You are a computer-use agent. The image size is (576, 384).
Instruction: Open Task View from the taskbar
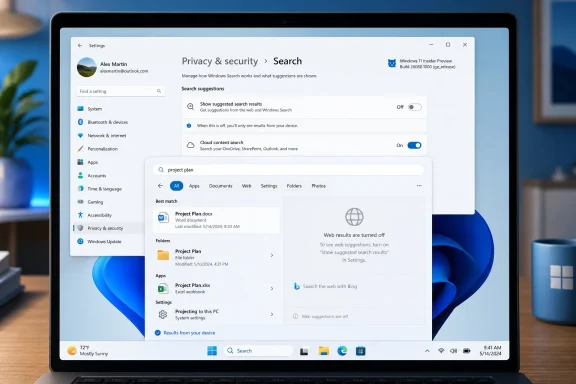pyautogui.click(x=304, y=351)
